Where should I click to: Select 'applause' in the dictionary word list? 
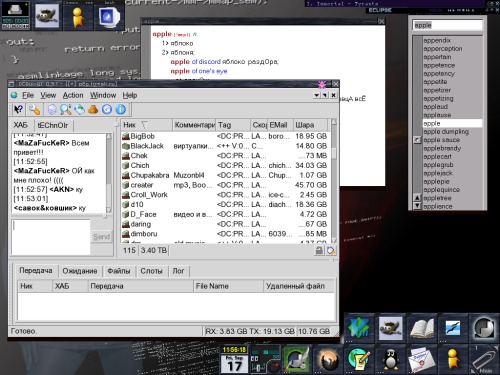(437, 115)
